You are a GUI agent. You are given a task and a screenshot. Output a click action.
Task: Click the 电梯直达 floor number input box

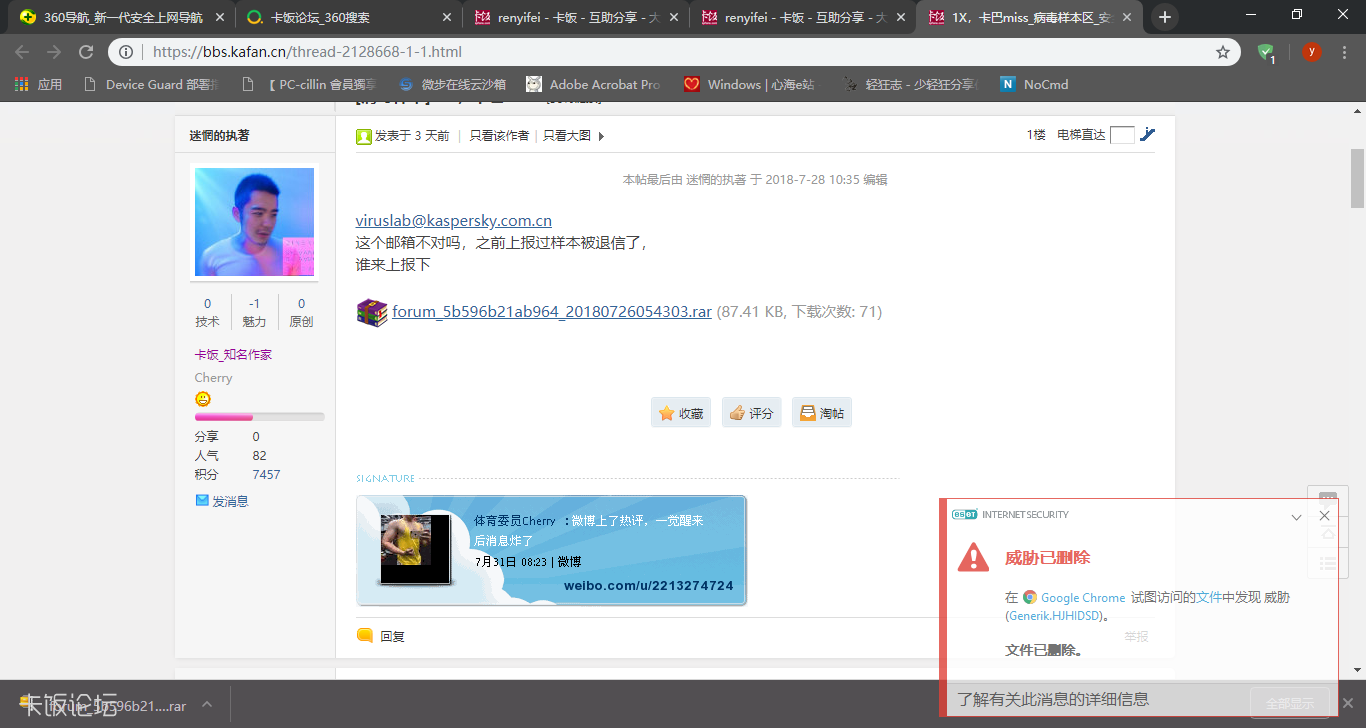pyautogui.click(x=1122, y=135)
